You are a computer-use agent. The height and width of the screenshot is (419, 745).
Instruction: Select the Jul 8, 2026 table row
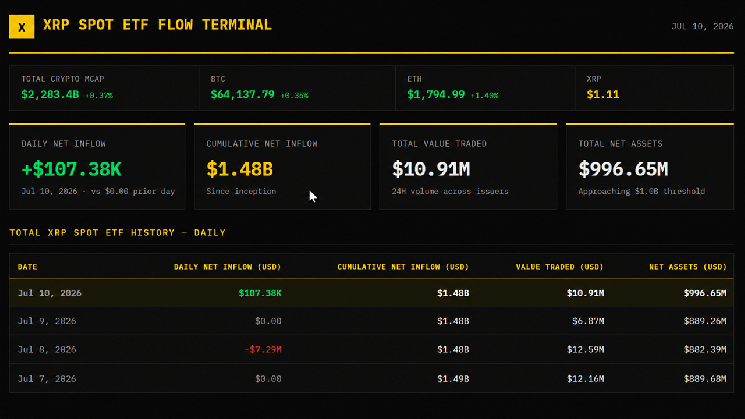(x=372, y=350)
